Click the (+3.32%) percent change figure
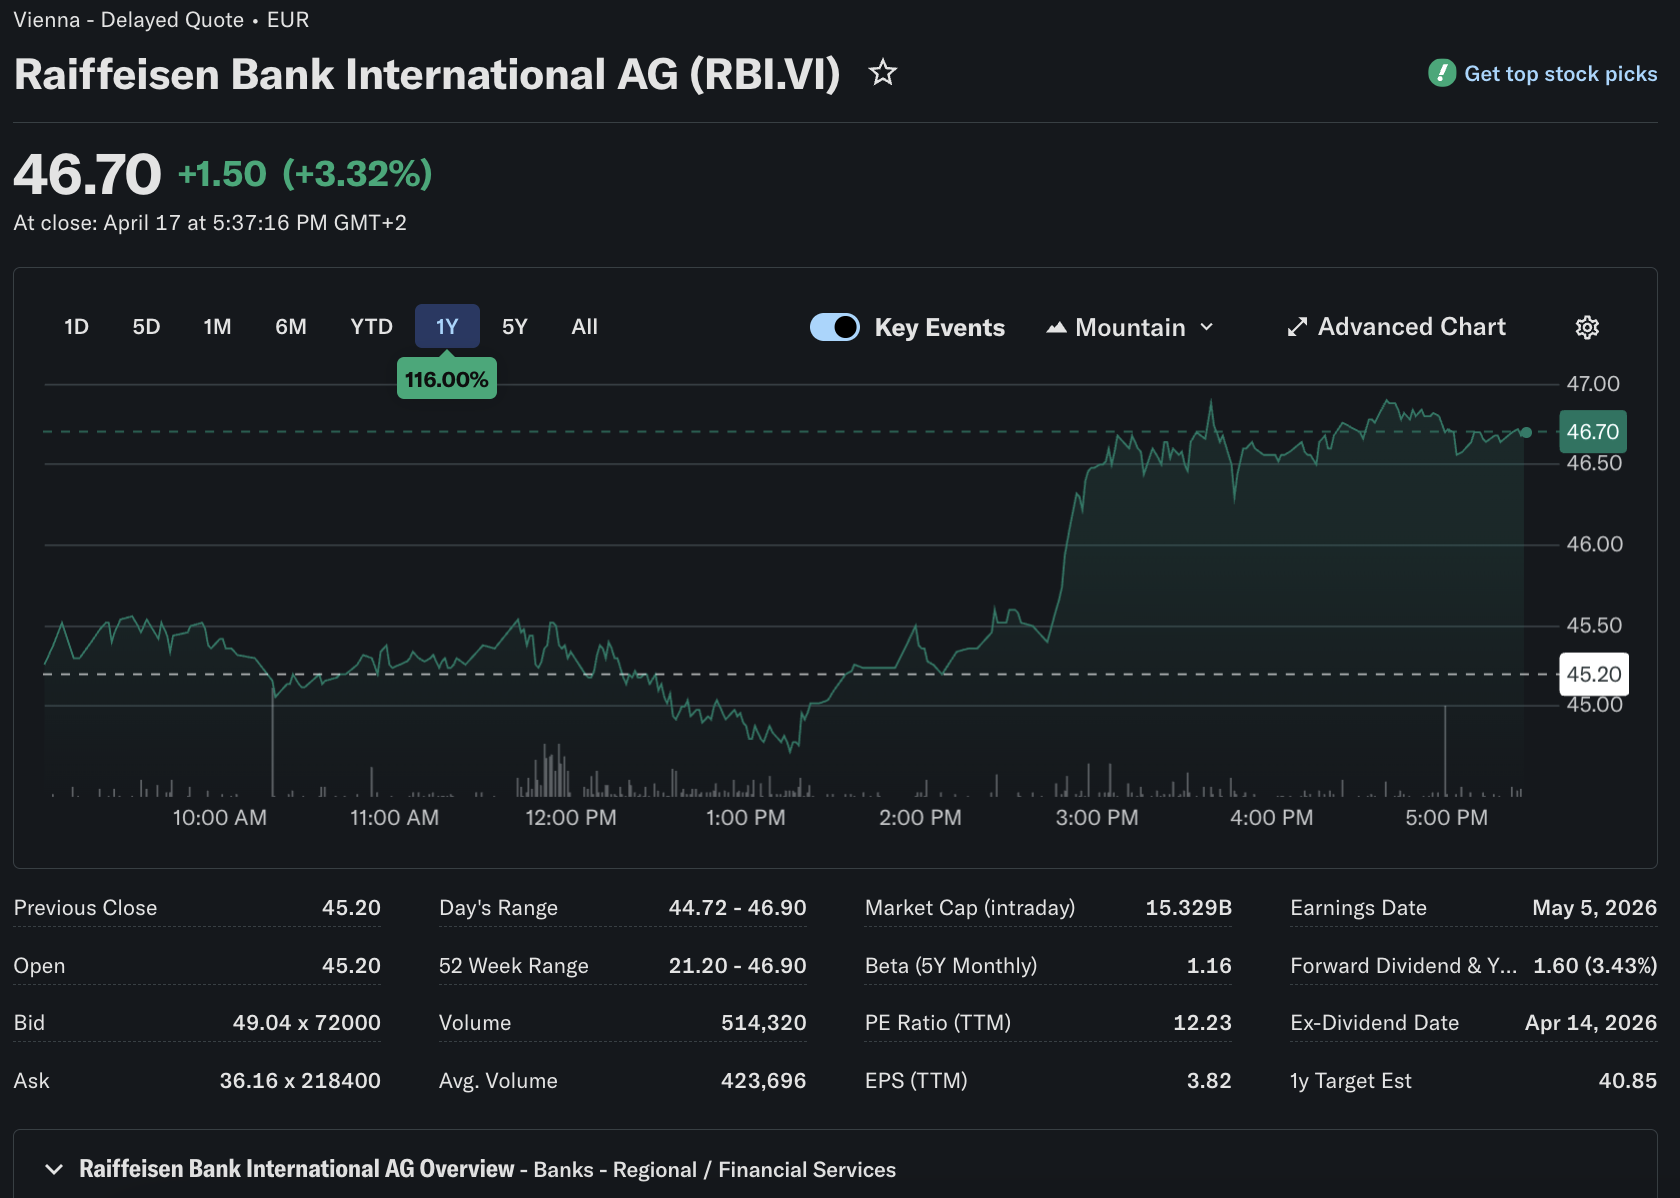The height and width of the screenshot is (1198, 1680). (357, 174)
